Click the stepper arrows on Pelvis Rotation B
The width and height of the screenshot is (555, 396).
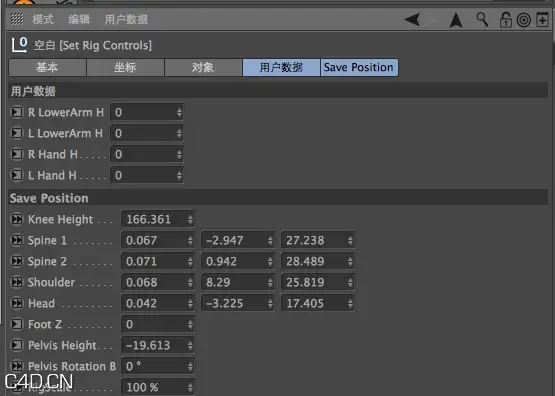190,366
